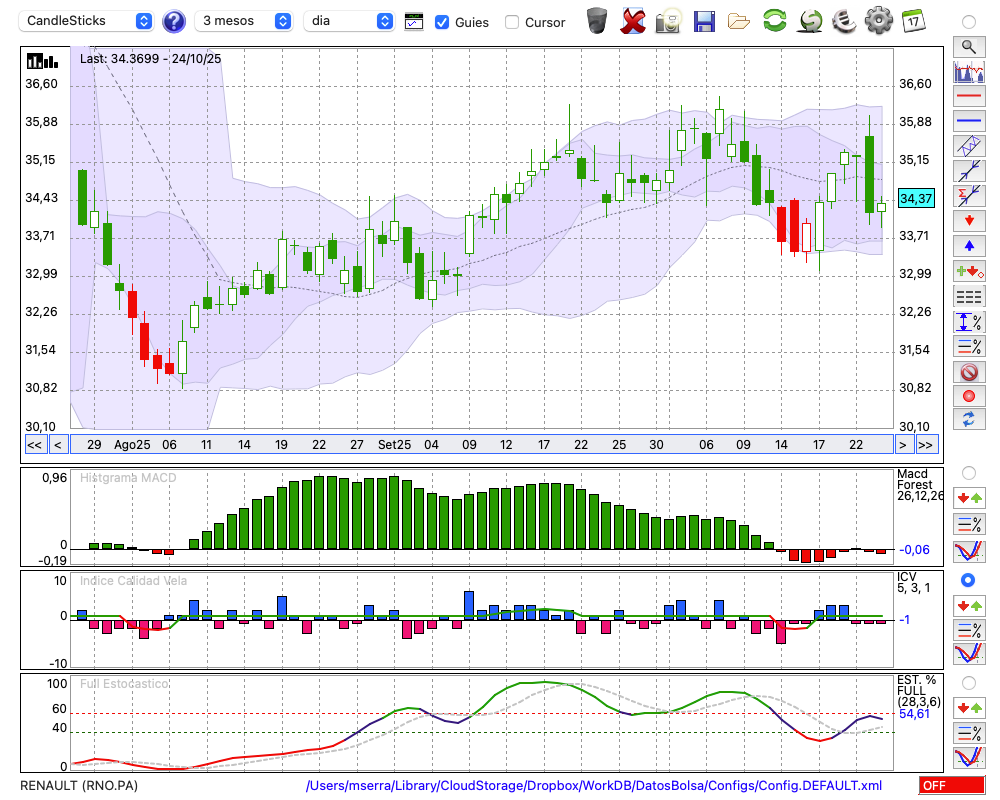Screen dimensions: 1000x800
Task: Click the Config.DEFAULT.xml file path link
Action: point(594,785)
